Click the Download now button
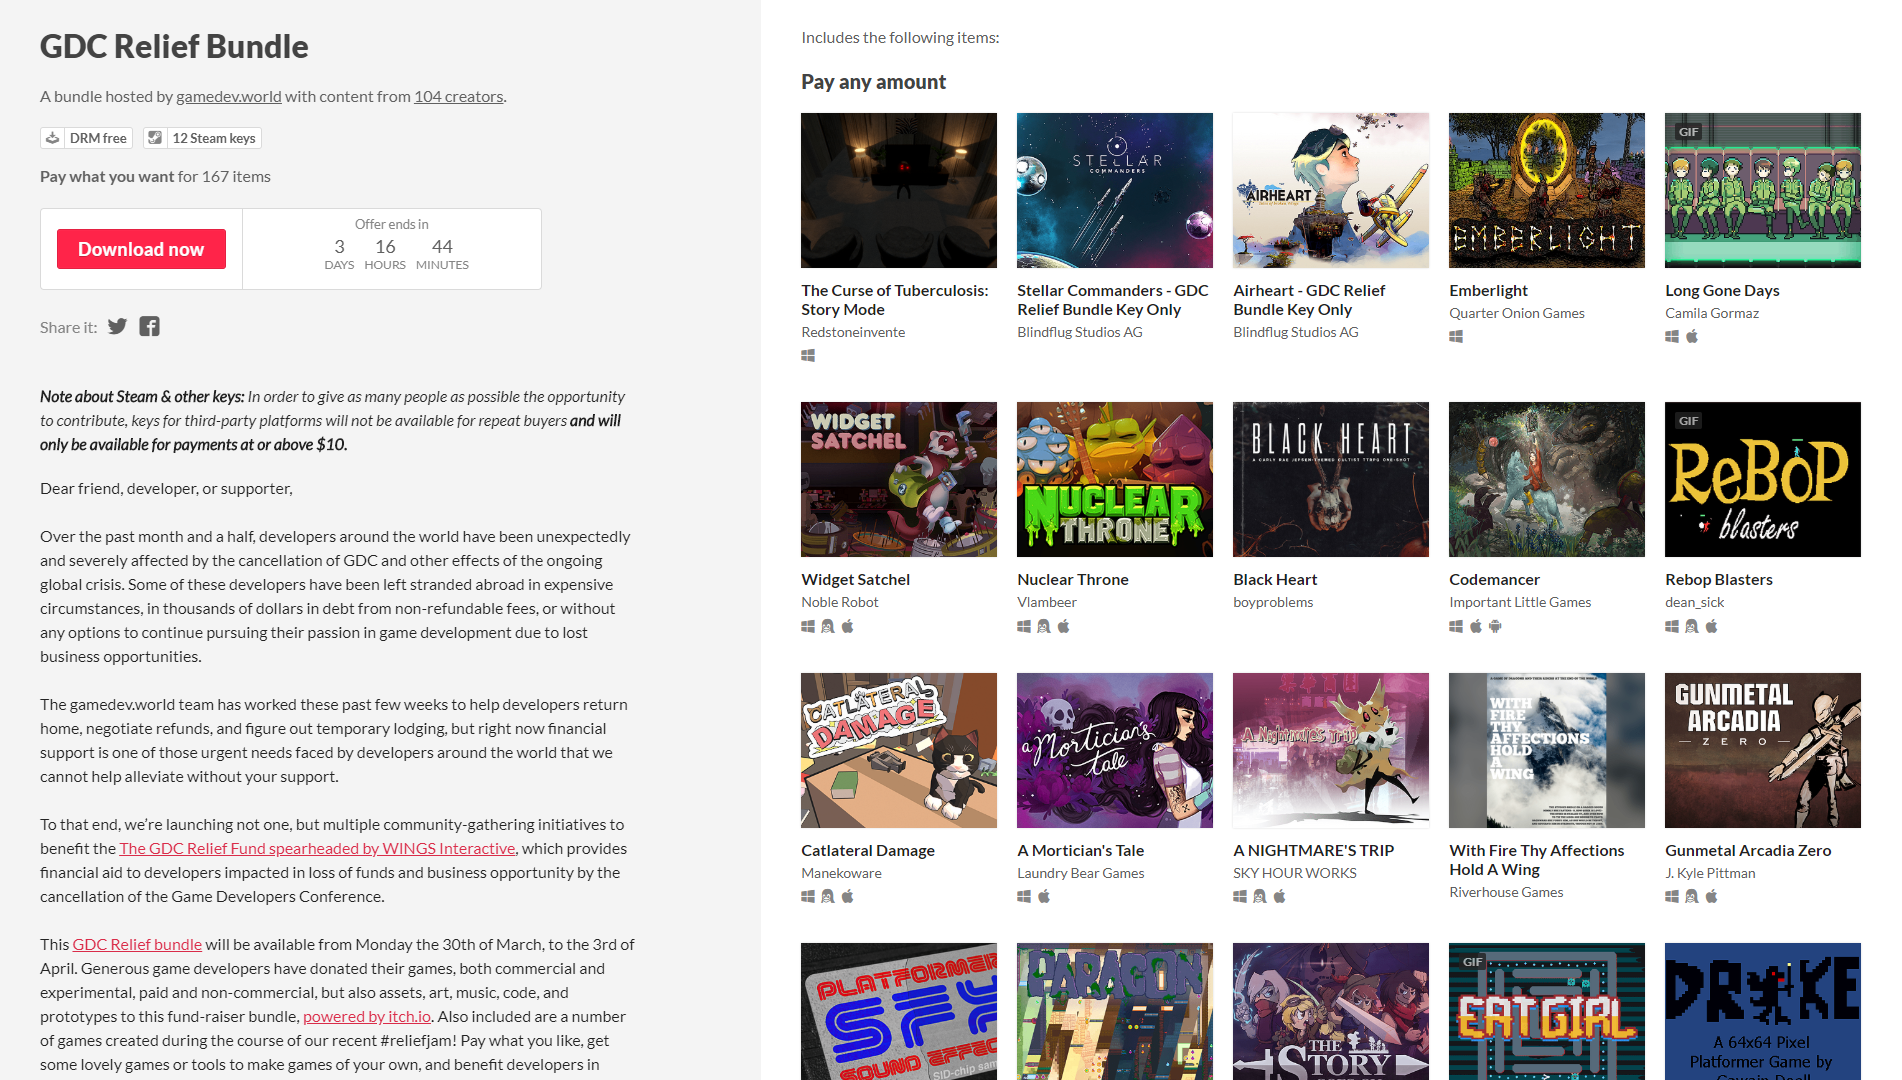1902x1080 pixels. (x=141, y=249)
